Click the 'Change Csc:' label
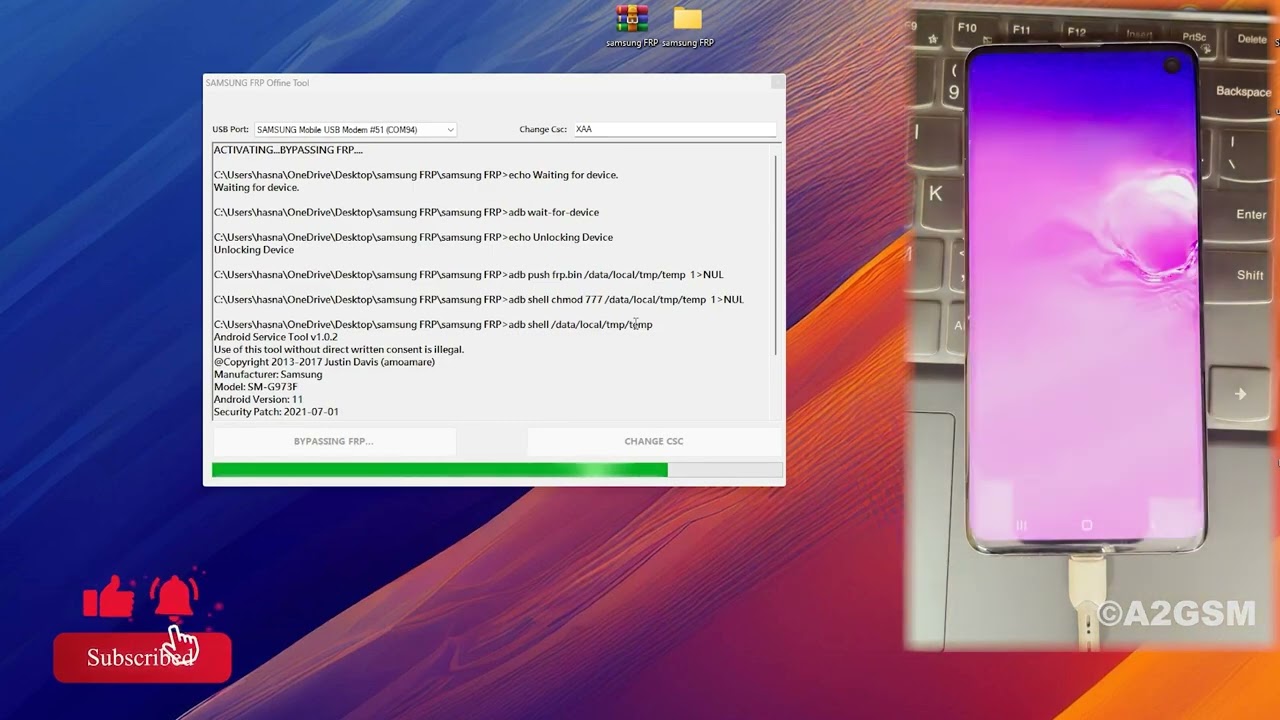The width and height of the screenshot is (1280, 720). click(x=543, y=129)
